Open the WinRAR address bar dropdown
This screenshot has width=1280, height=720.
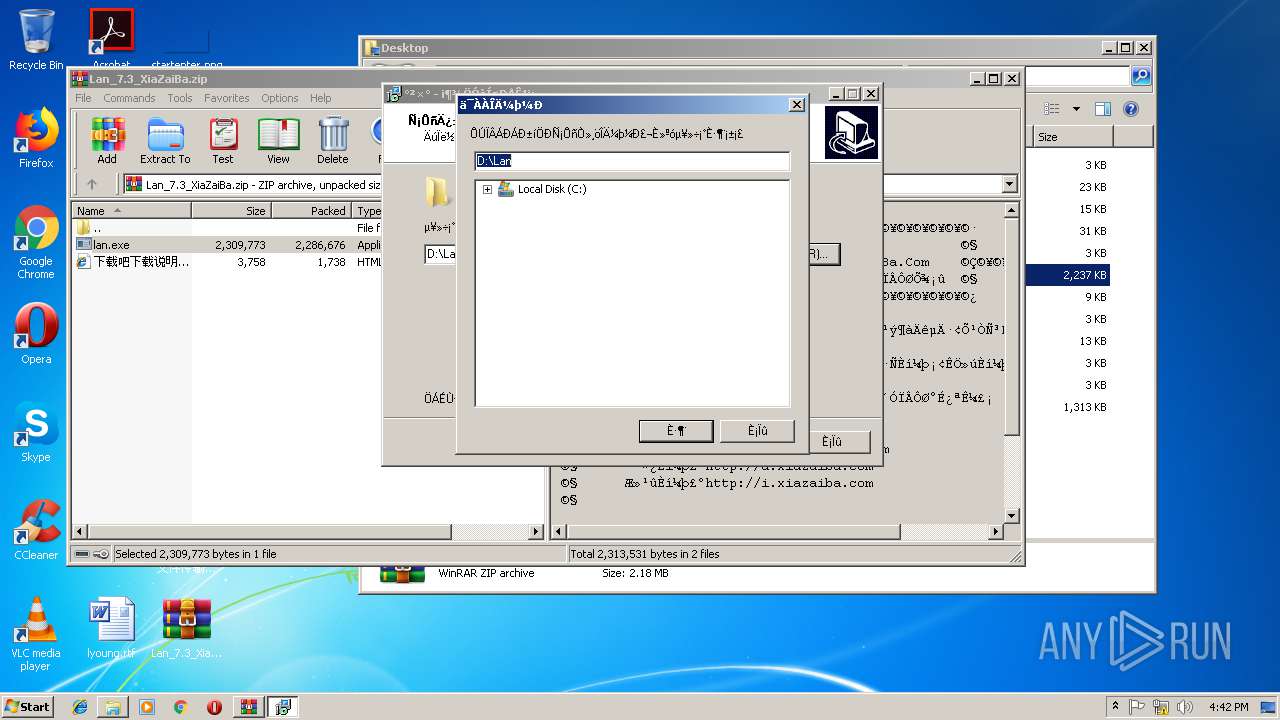coord(1009,184)
